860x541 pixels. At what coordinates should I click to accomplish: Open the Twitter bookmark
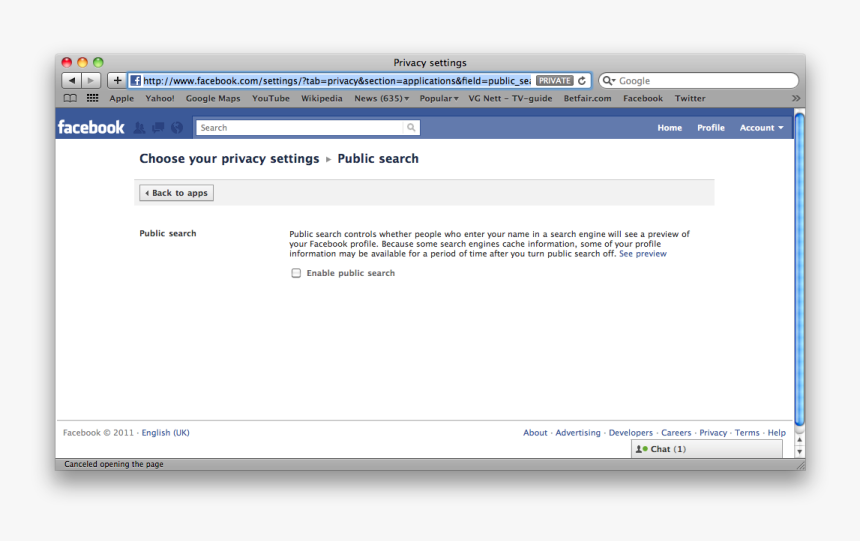690,98
